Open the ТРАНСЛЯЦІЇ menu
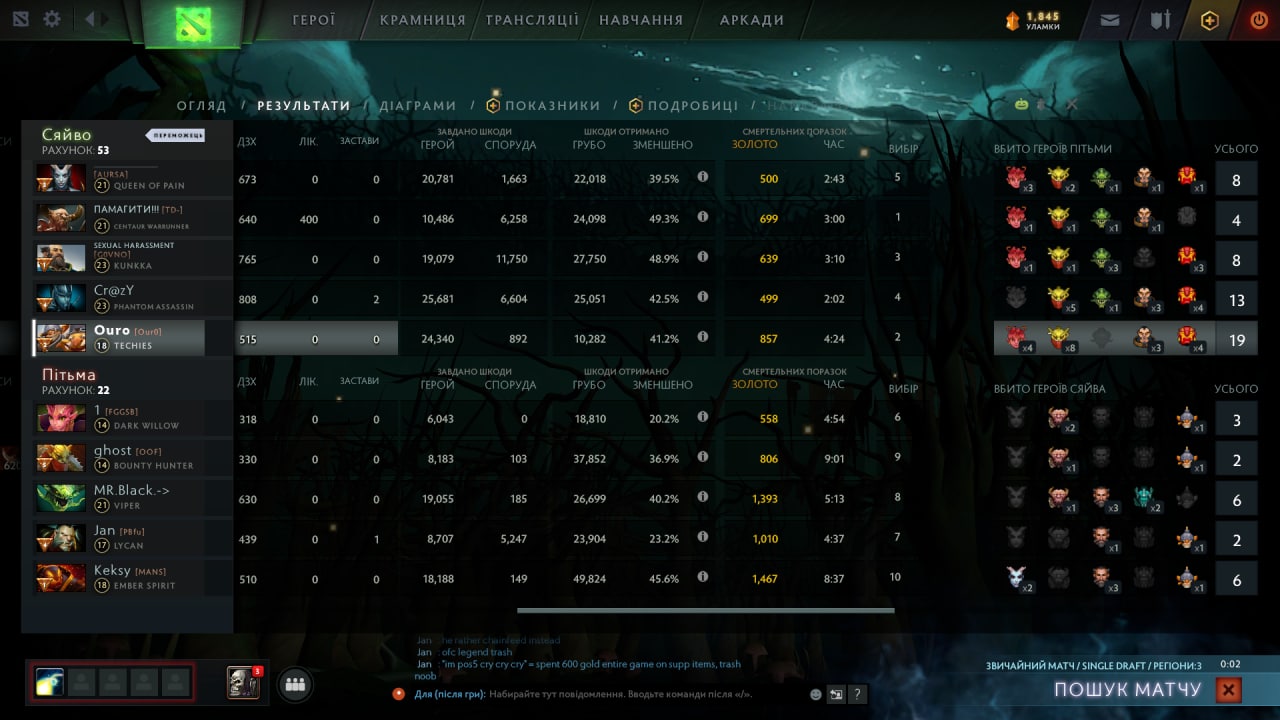This screenshot has height=720, width=1280. pyautogui.click(x=532, y=20)
